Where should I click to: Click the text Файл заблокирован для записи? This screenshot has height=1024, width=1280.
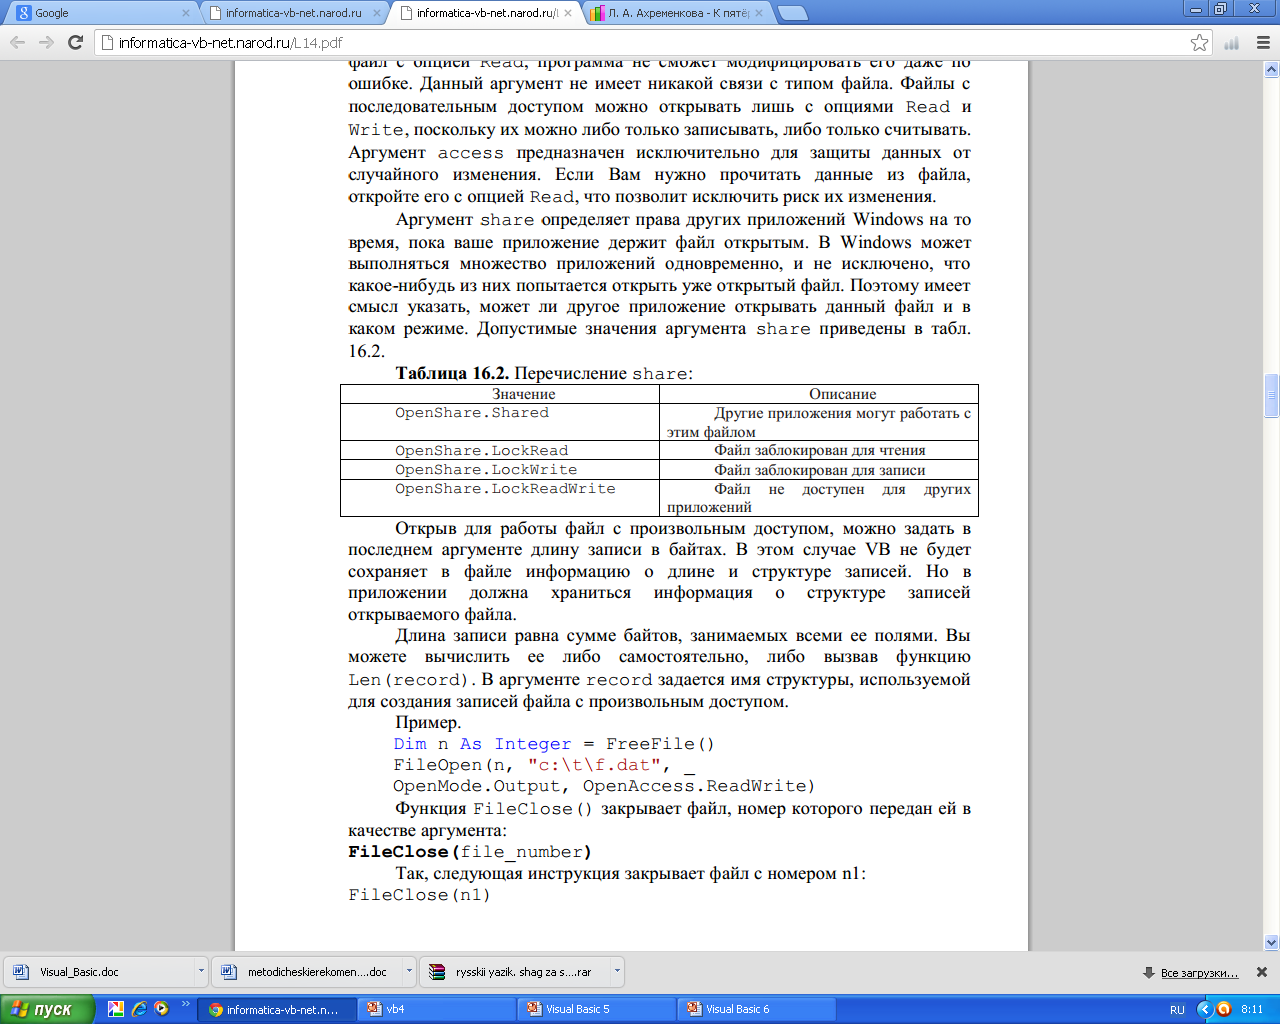coord(819,470)
